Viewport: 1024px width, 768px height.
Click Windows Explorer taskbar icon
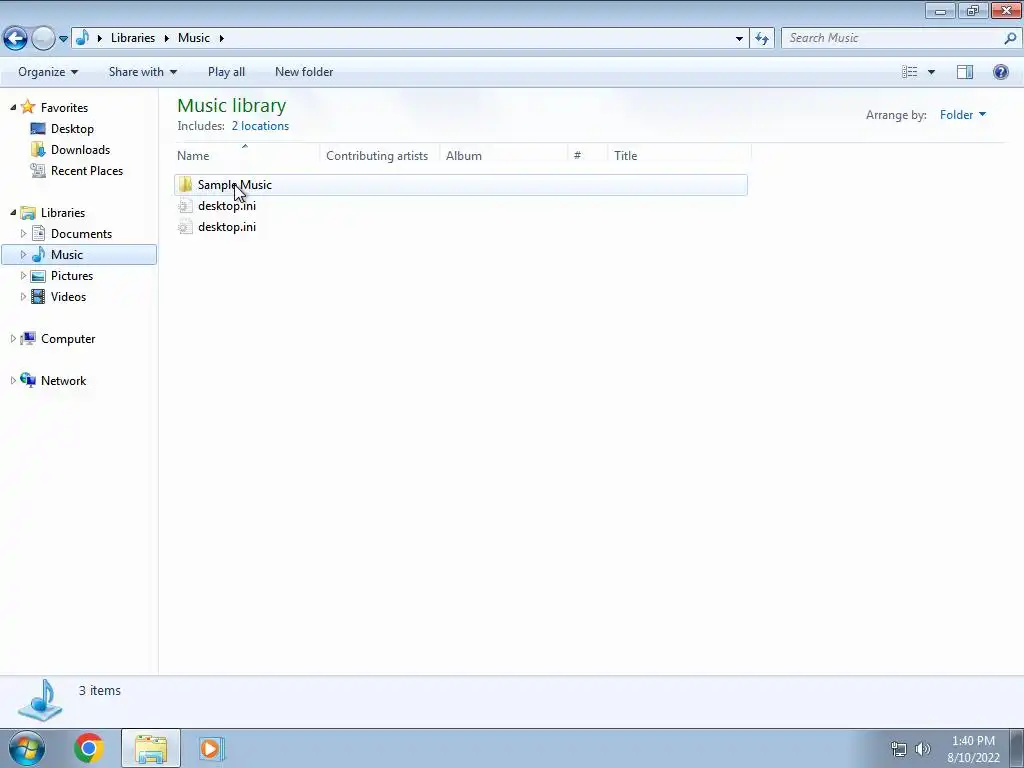[151, 748]
